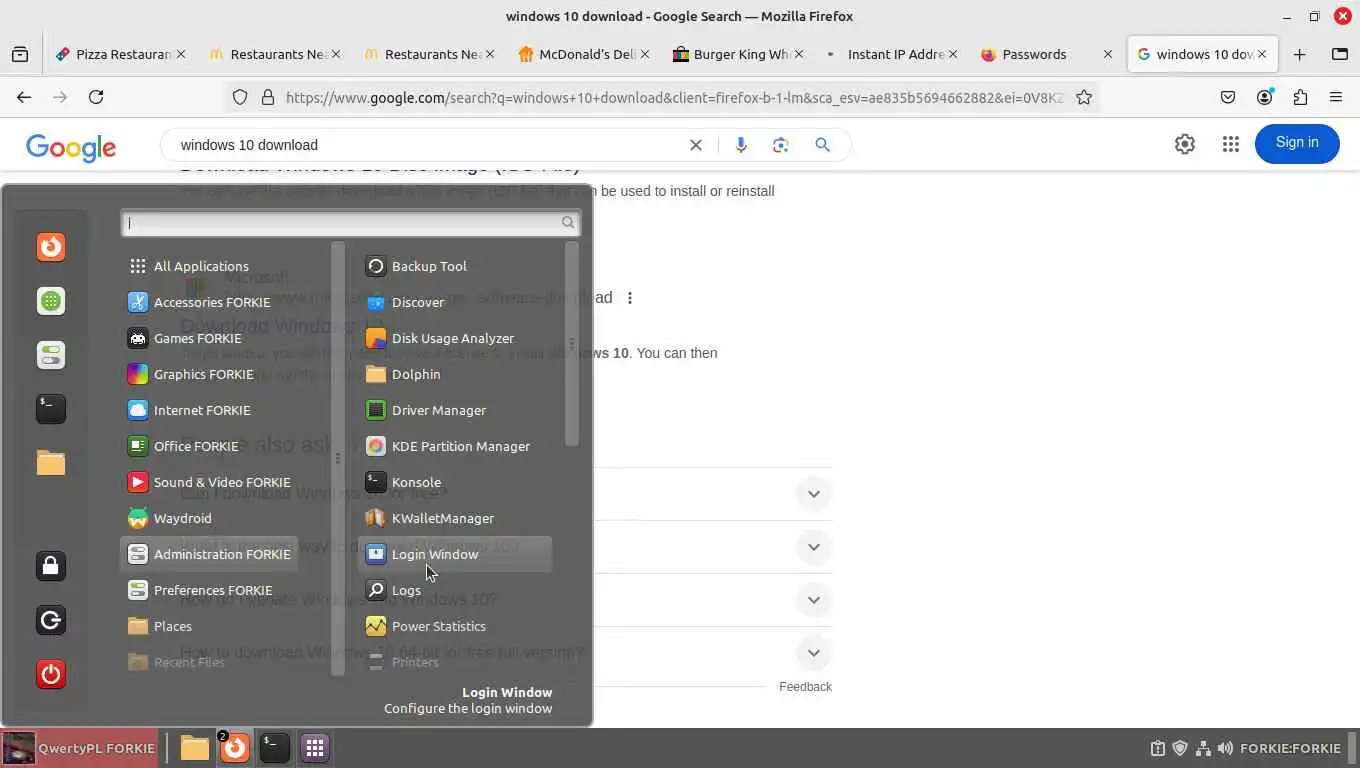
Task: Click the QwertyPL FORKIE menu button
Action: tap(80, 748)
